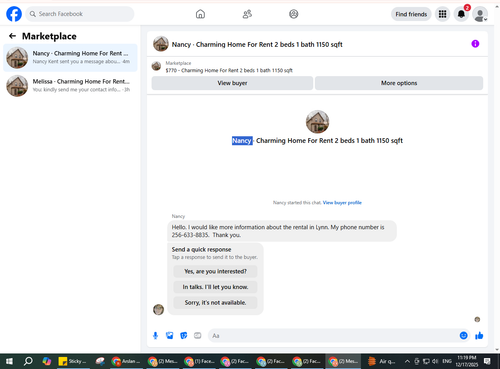This screenshot has width=500, height=369.
Task: Click the taskbar volume icon
Action: [x=435, y=361]
